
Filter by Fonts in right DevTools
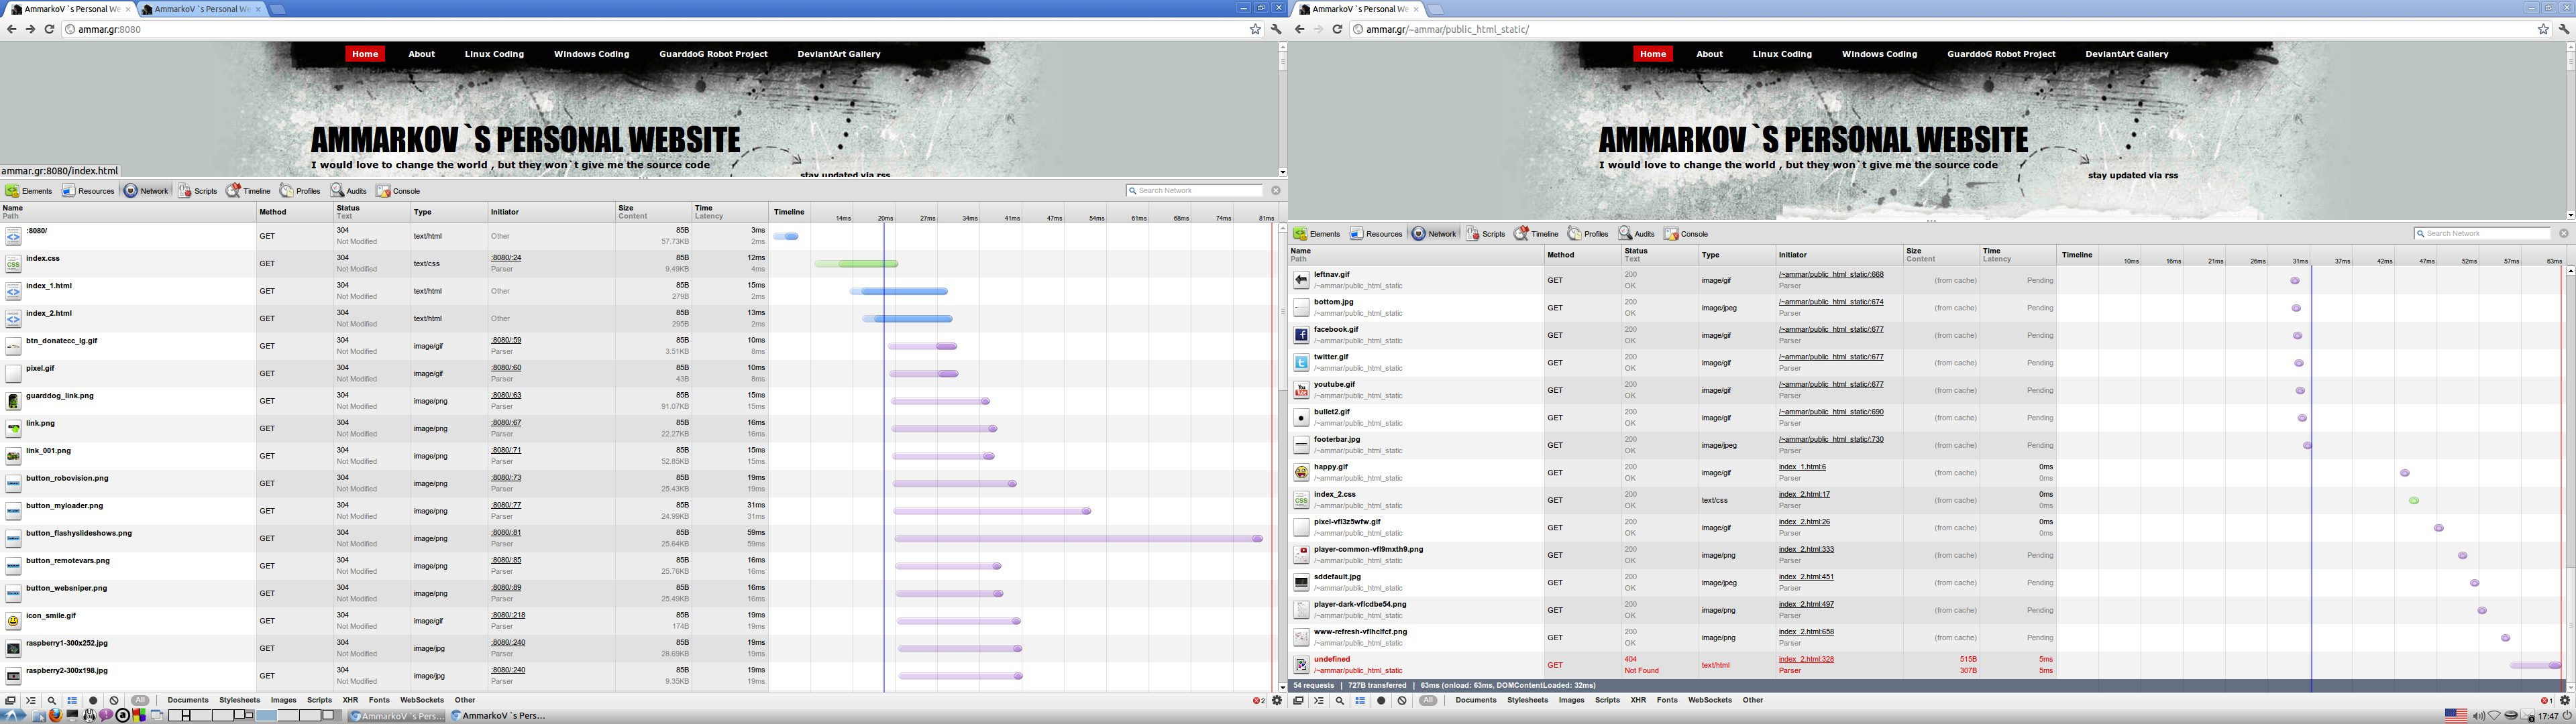coord(1667,700)
